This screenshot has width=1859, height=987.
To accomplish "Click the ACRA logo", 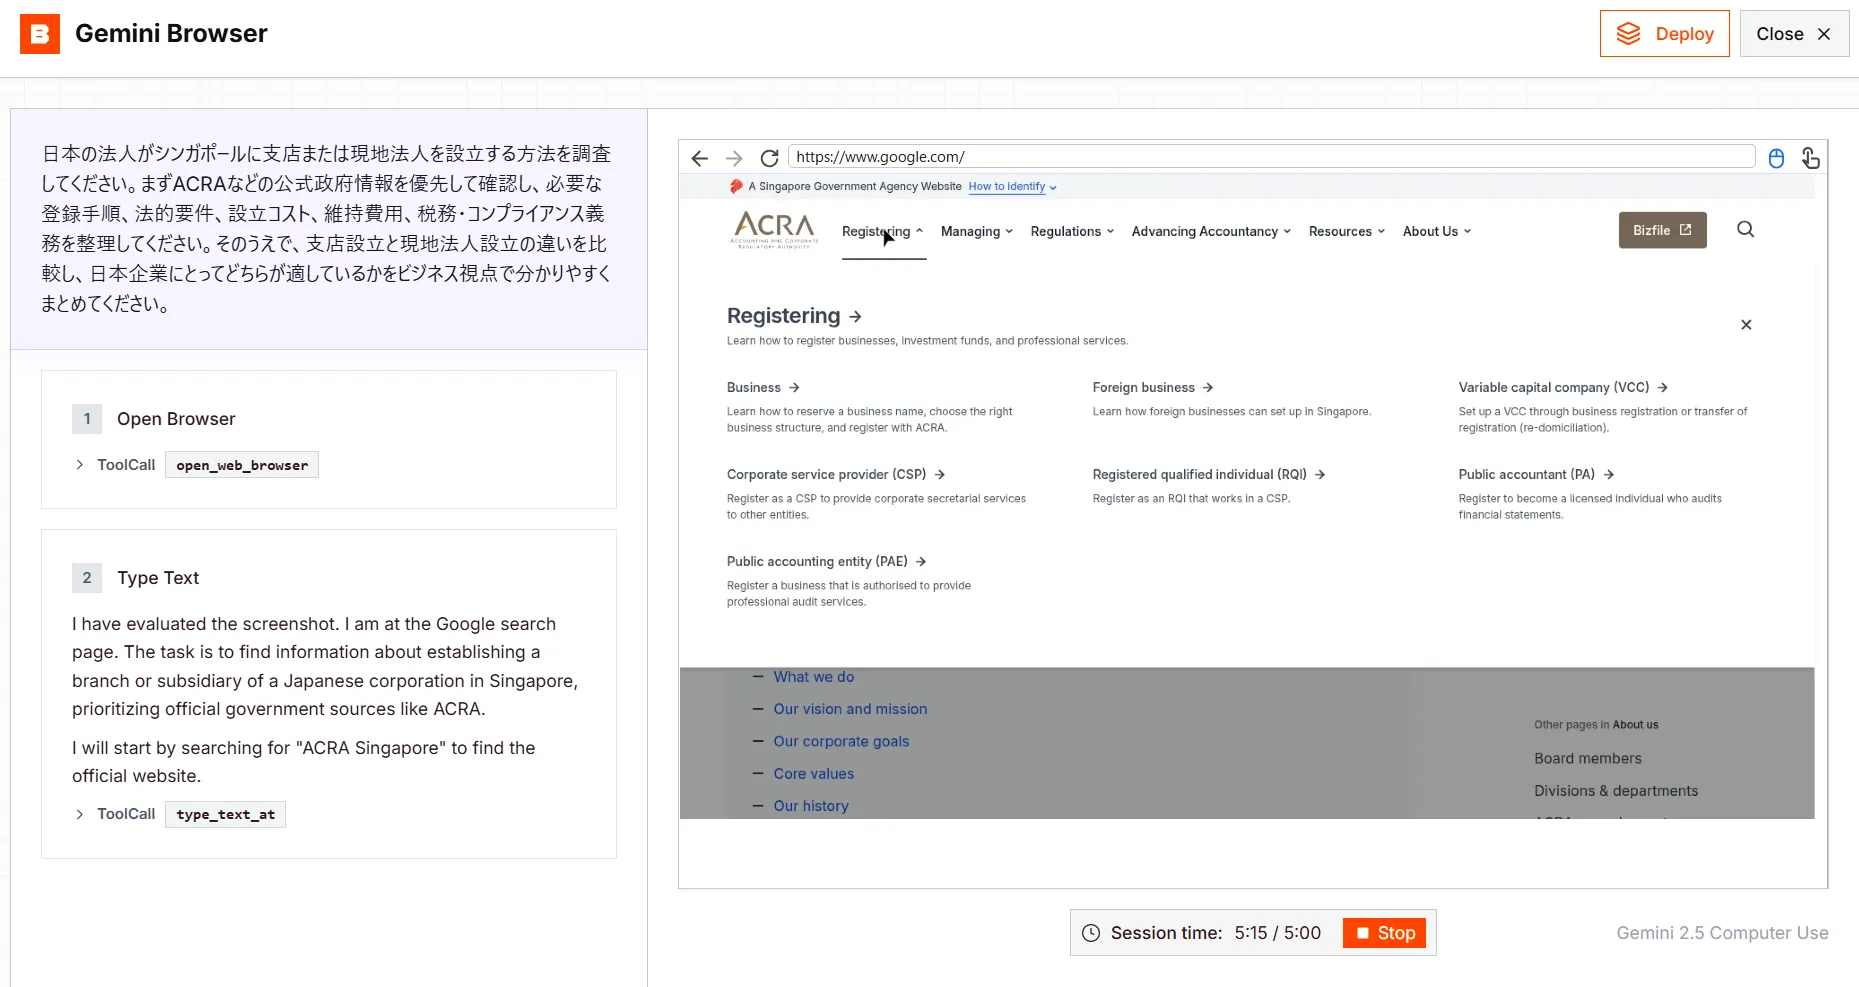I will (x=774, y=230).
